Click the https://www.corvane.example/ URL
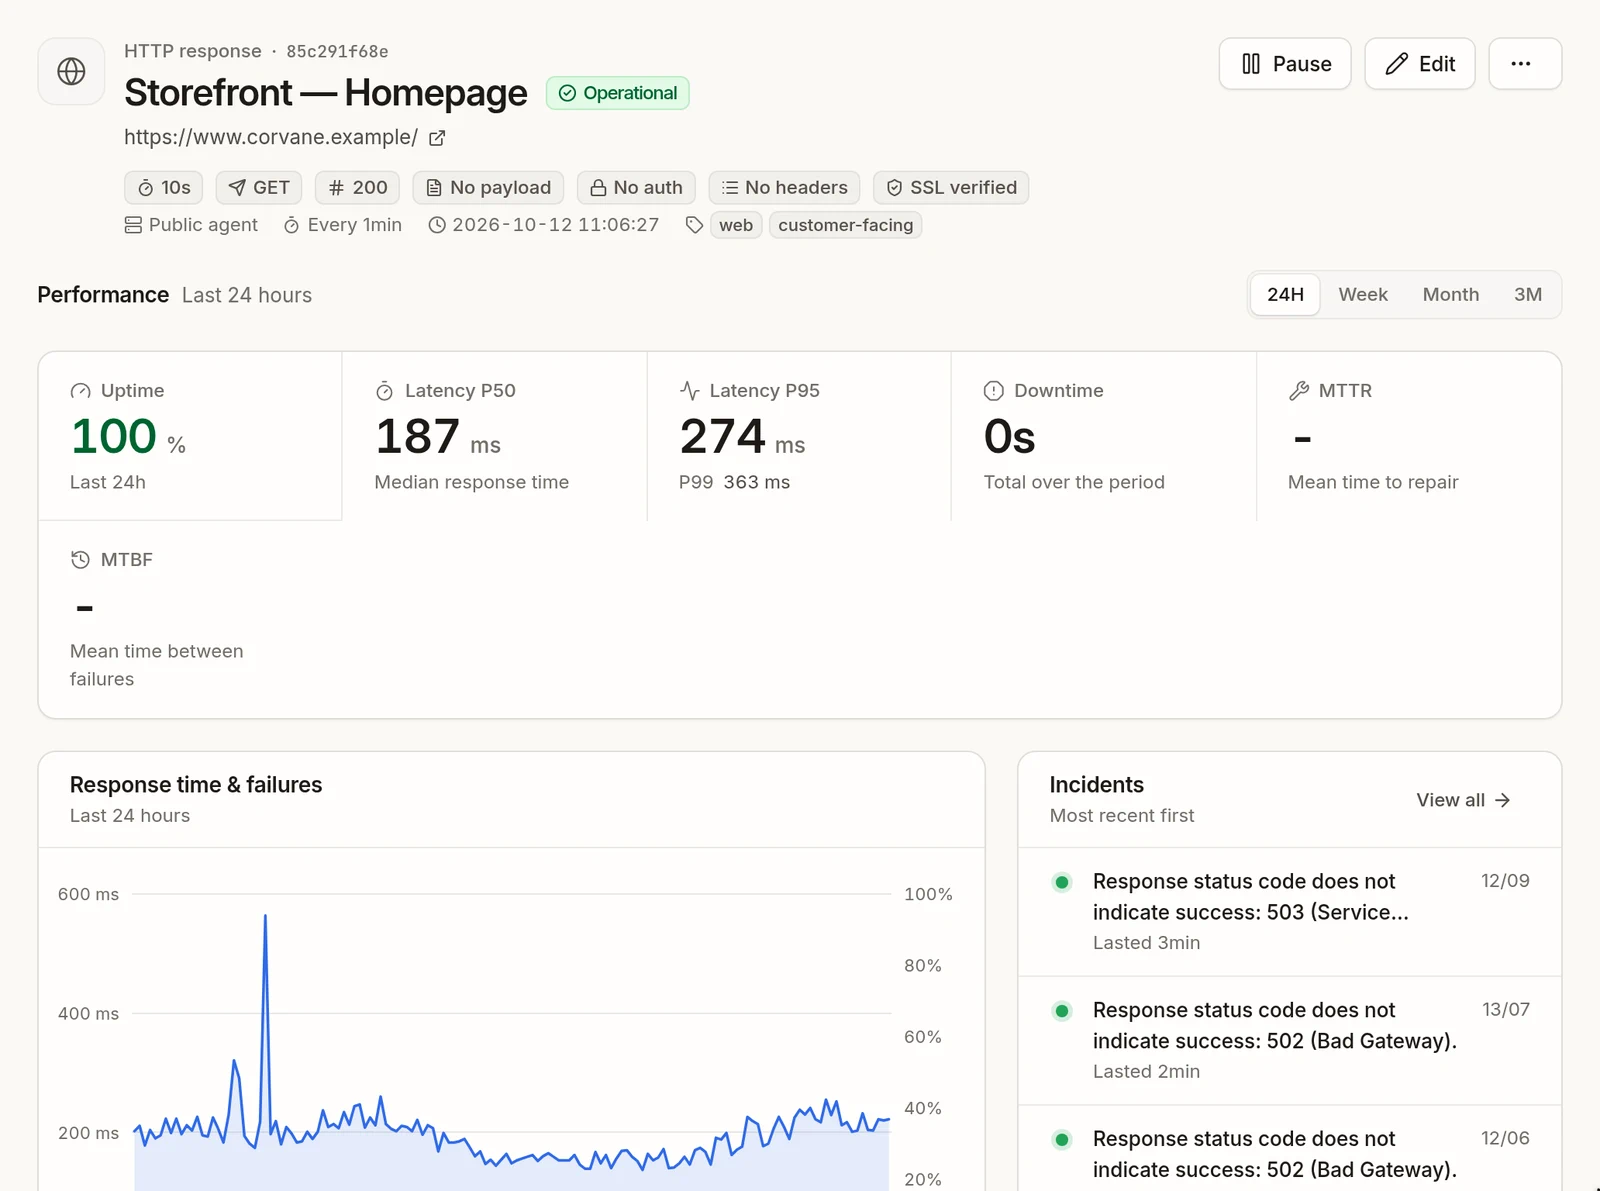Viewport: 1600px width, 1191px height. 271,137
